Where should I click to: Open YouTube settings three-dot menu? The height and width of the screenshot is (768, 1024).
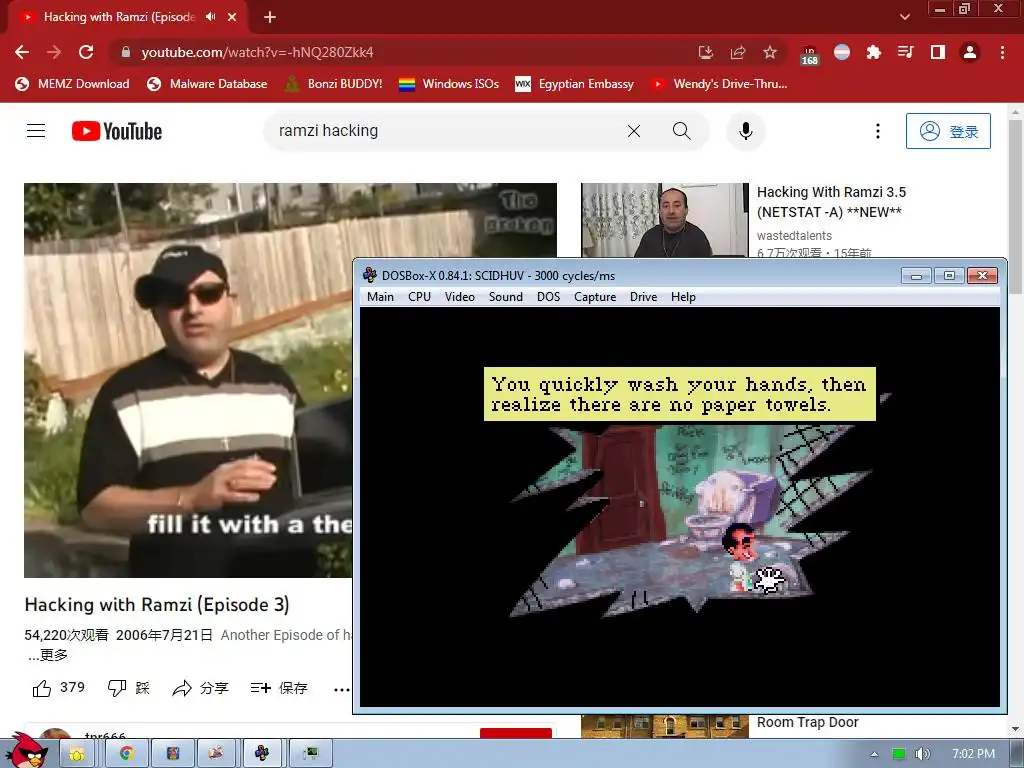coord(877,131)
